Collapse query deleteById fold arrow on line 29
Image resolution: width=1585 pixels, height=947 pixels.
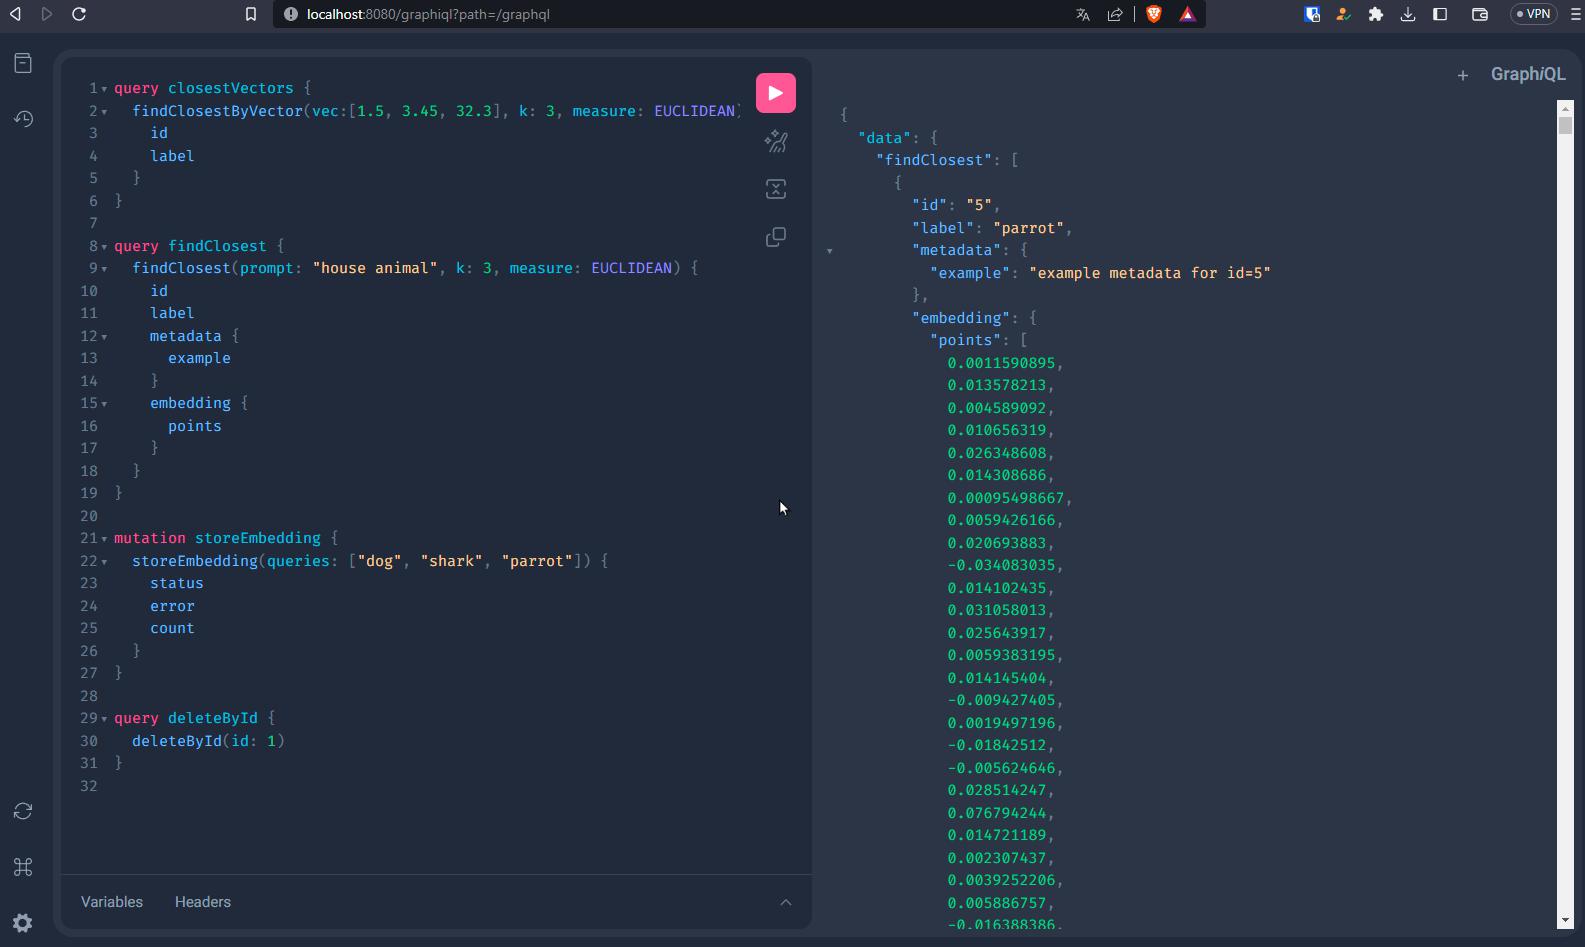104,719
